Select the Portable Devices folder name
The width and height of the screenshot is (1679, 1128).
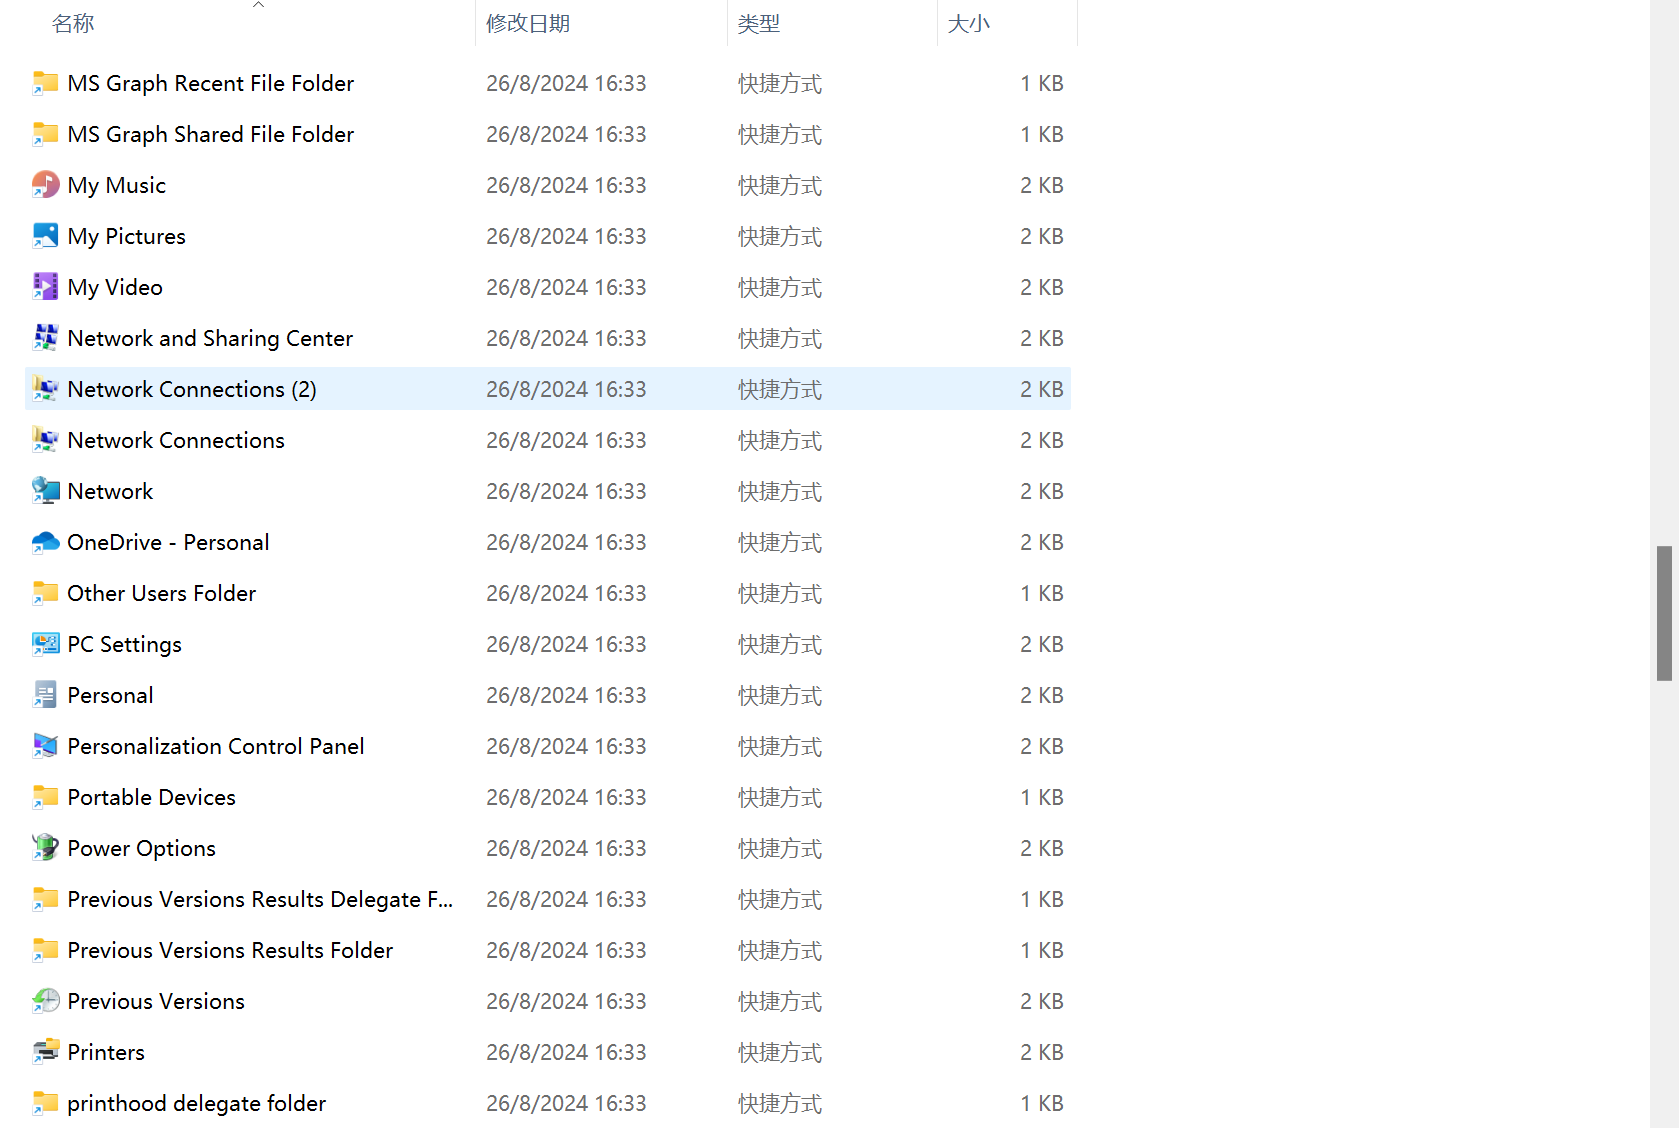151,797
